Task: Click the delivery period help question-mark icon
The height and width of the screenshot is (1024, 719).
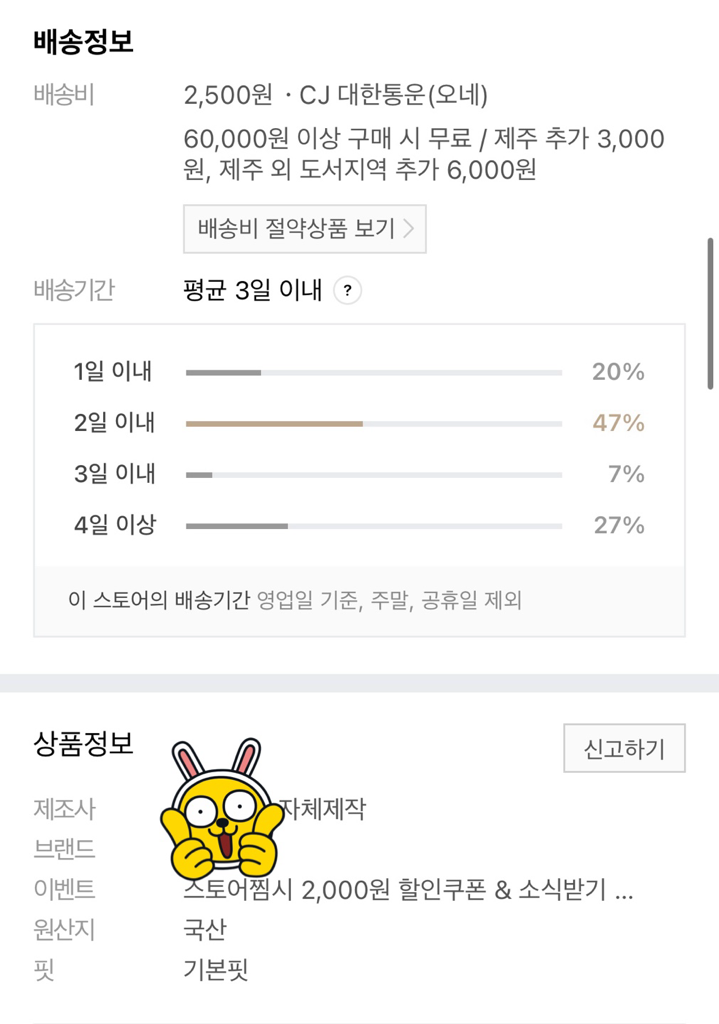Action: (347, 291)
